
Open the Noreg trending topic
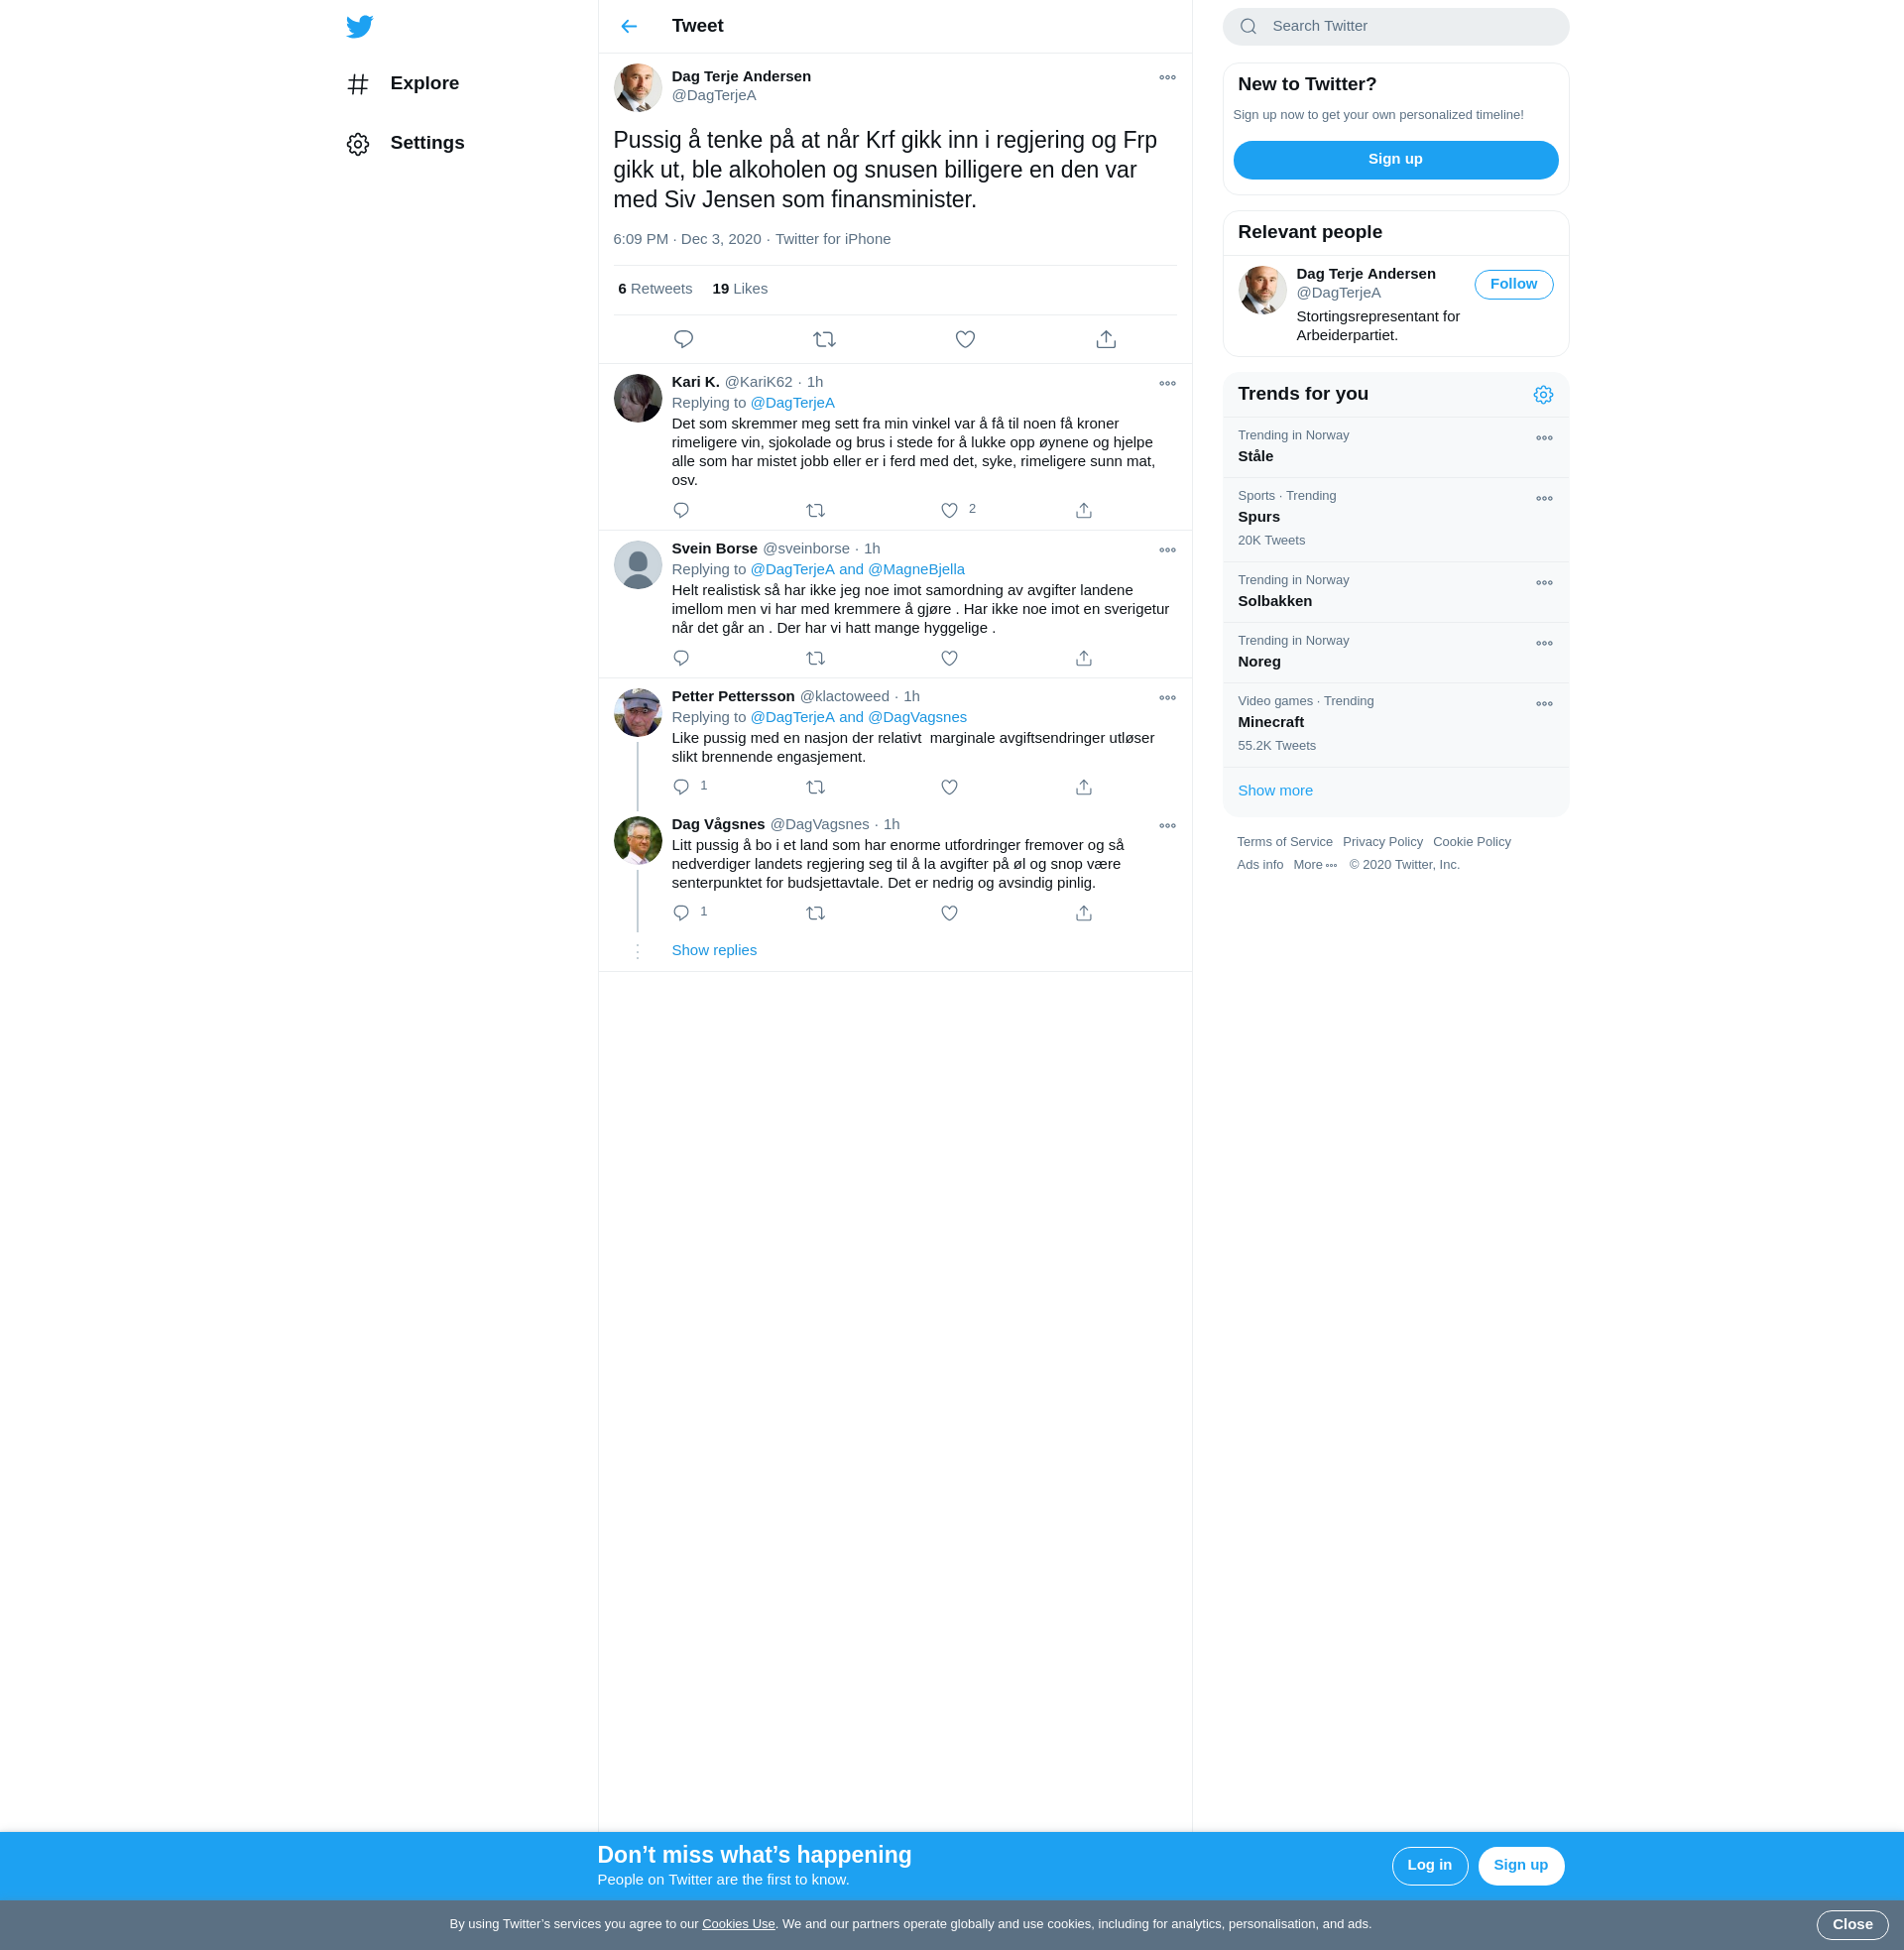pyautogui.click(x=1395, y=653)
